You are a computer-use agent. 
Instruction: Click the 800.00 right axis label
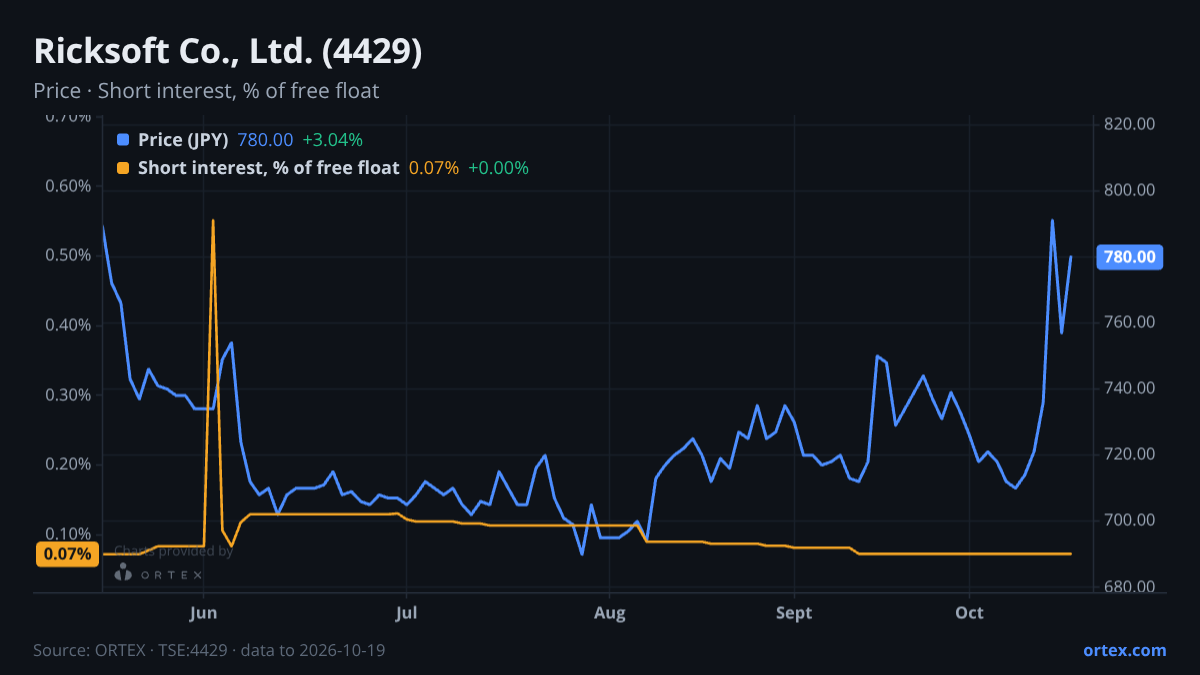tap(1130, 190)
